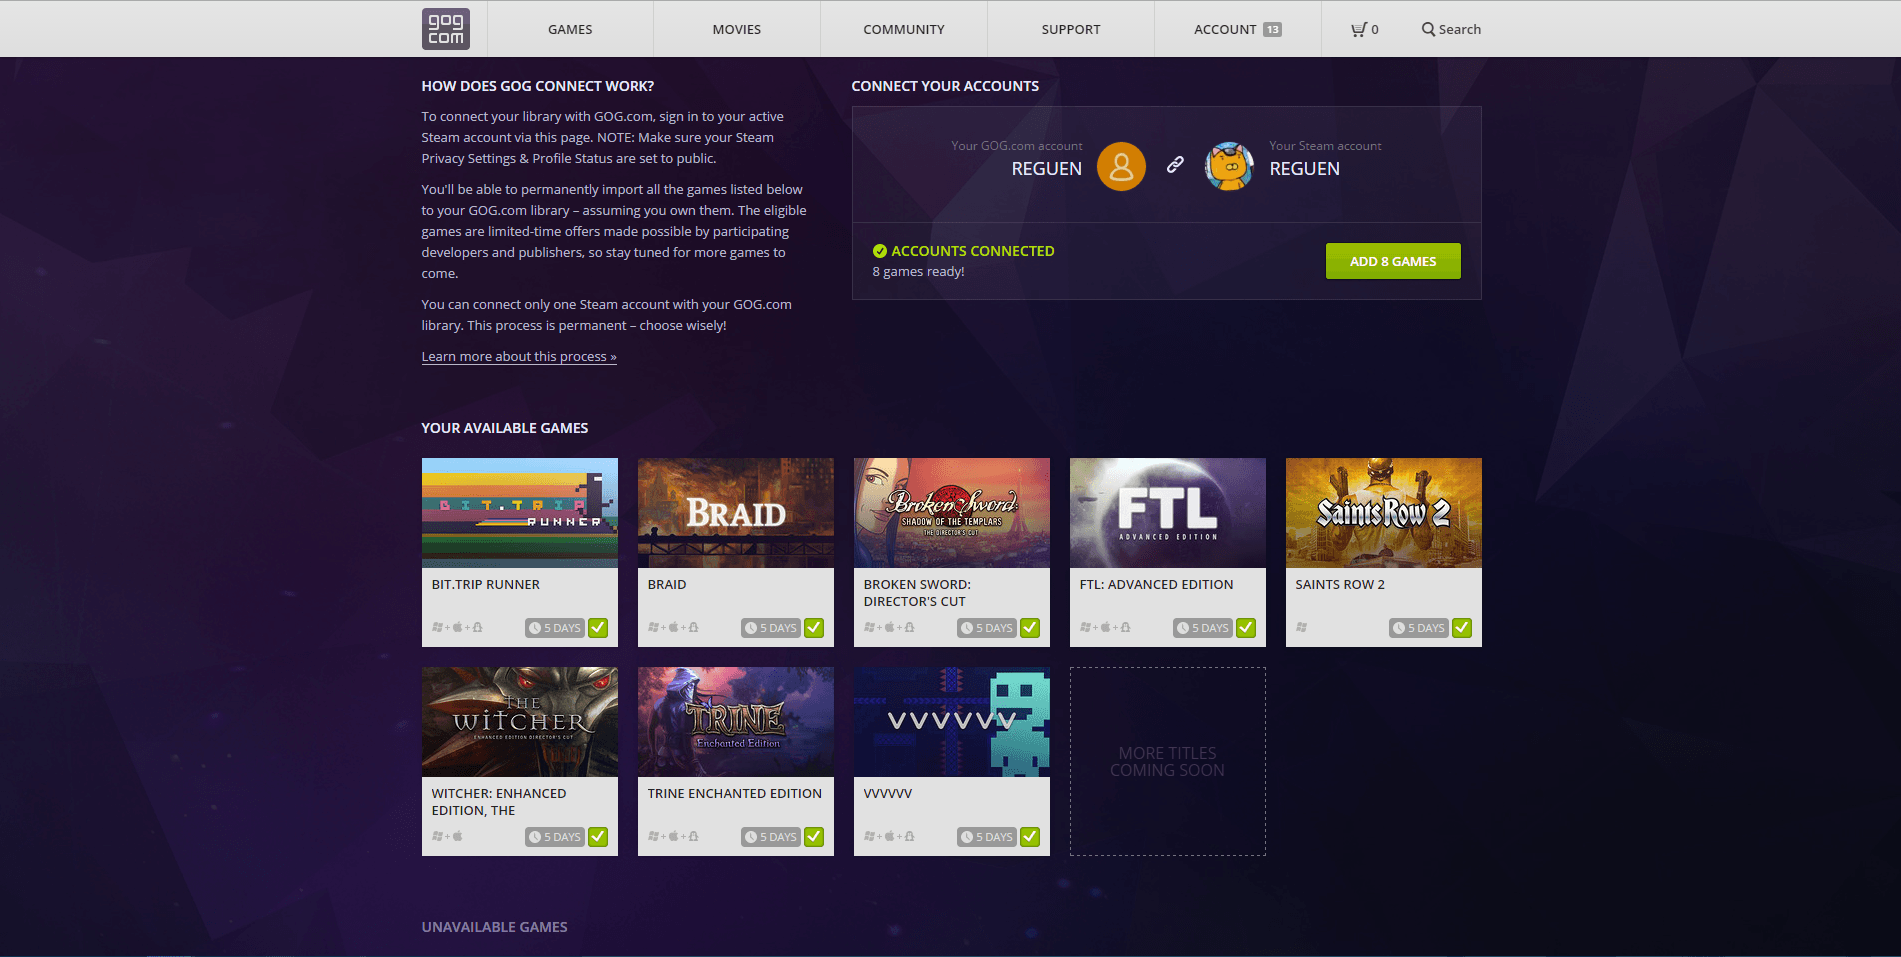1901x957 pixels.
Task: Click the REGUEN Steam account name
Action: point(1305,169)
